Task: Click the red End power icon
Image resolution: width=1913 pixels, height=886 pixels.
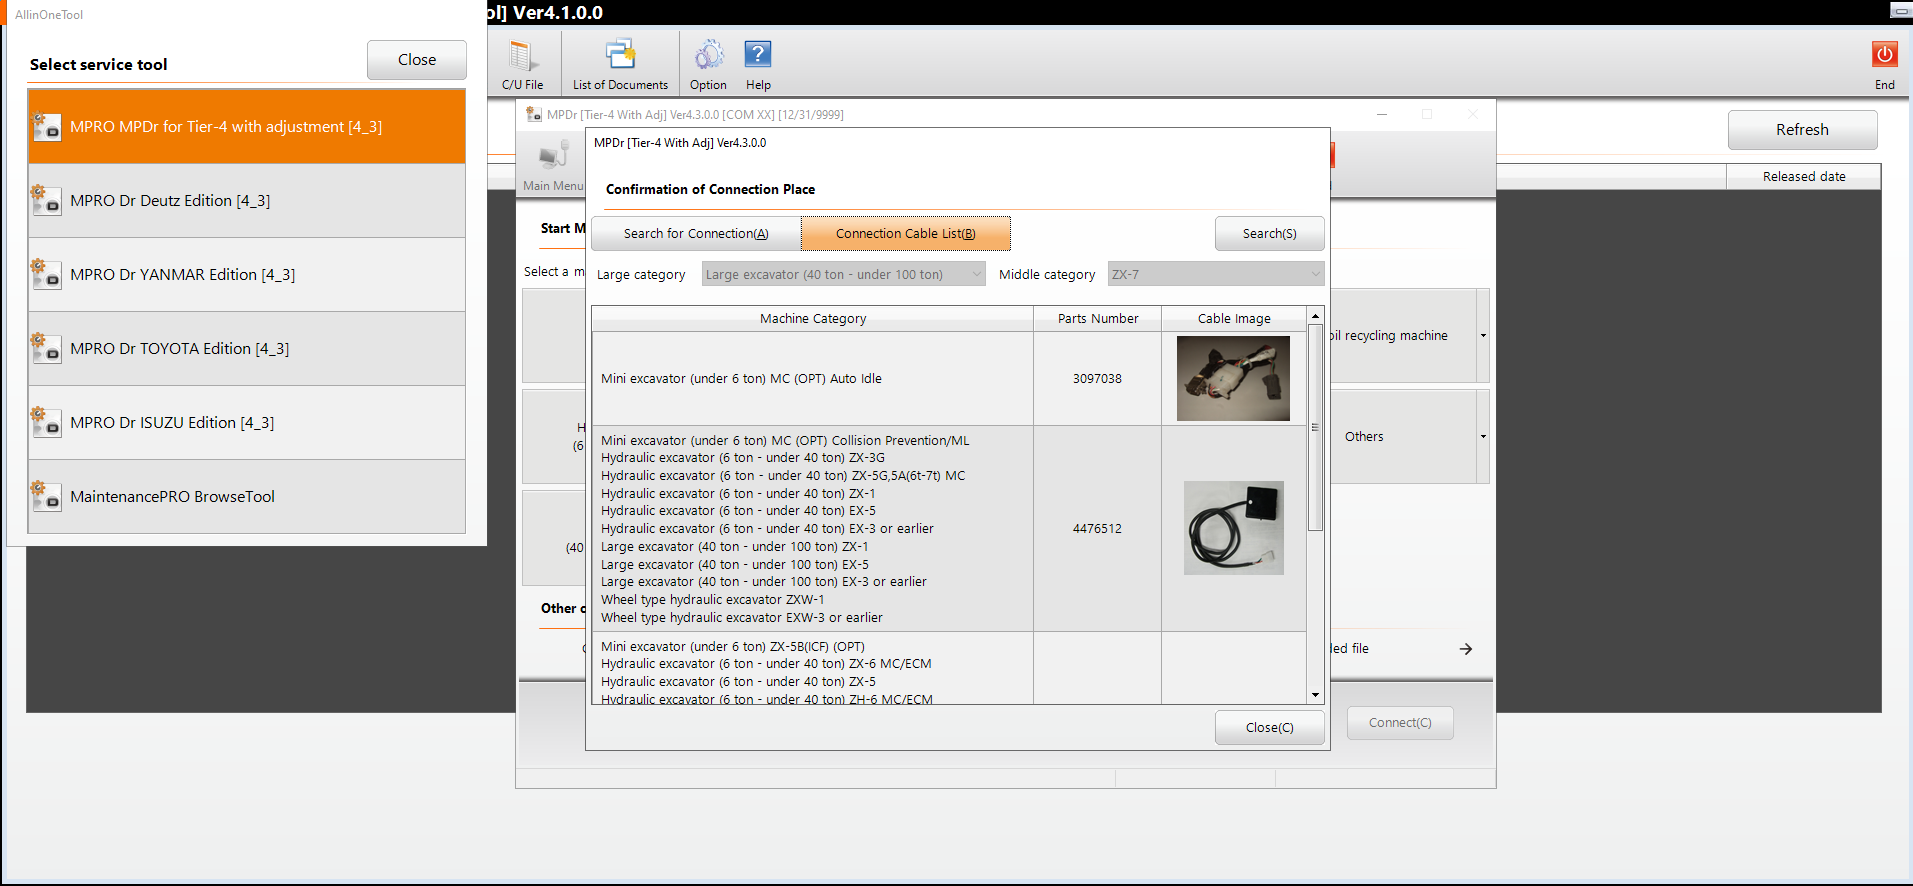Action: 1885,54
